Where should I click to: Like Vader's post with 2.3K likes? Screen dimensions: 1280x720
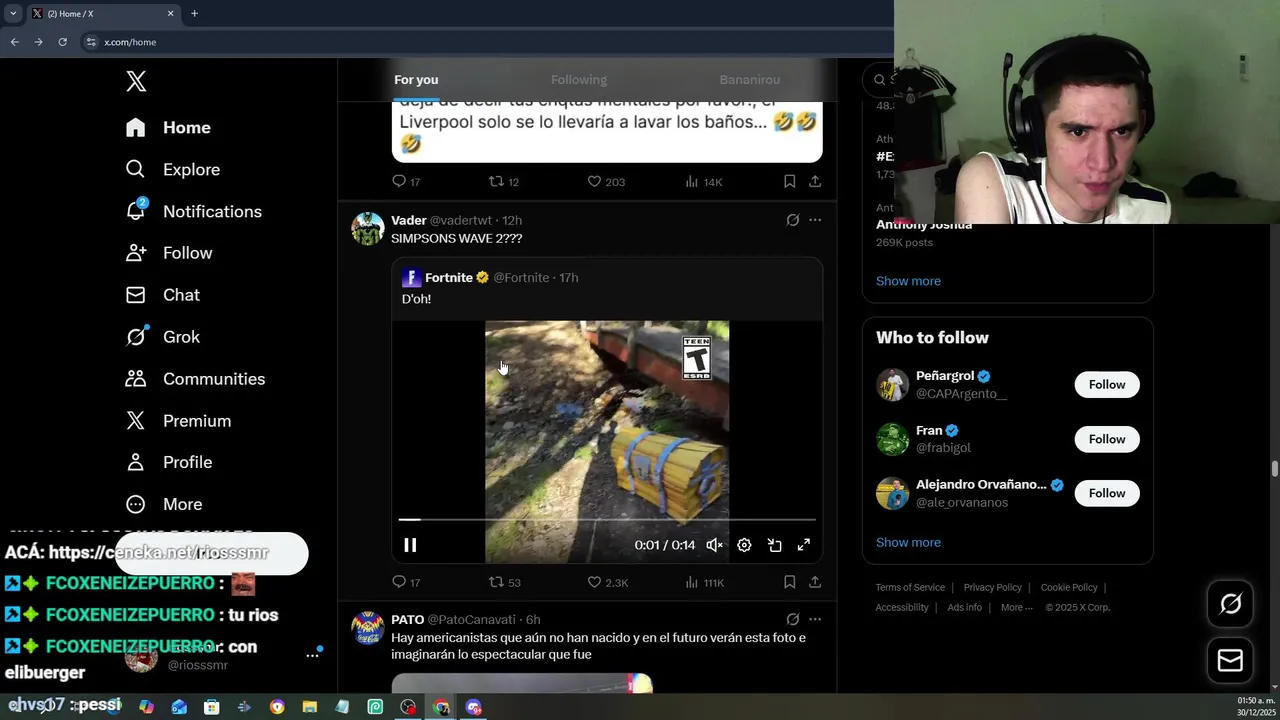coord(607,582)
